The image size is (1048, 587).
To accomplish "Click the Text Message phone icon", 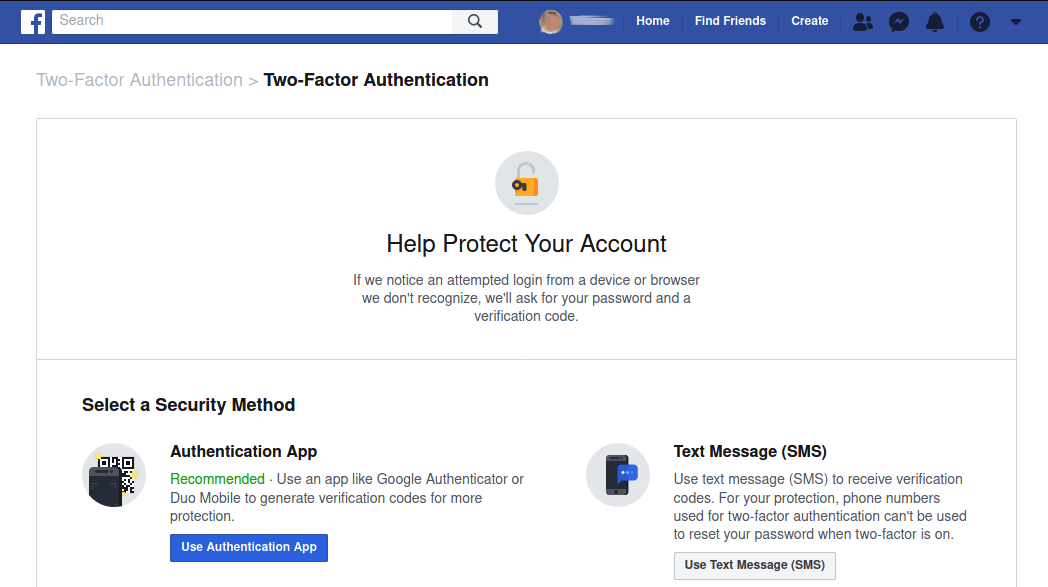I will point(618,475).
